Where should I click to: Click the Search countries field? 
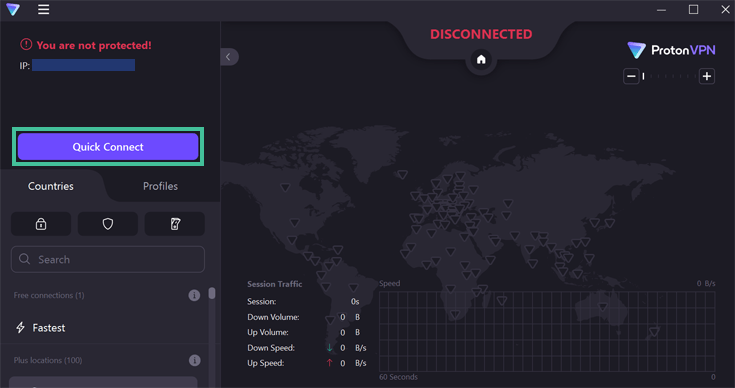tap(108, 259)
